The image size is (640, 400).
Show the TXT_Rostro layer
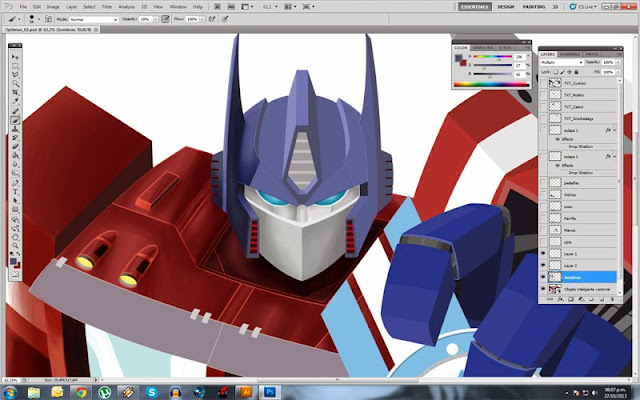pyautogui.click(x=543, y=95)
